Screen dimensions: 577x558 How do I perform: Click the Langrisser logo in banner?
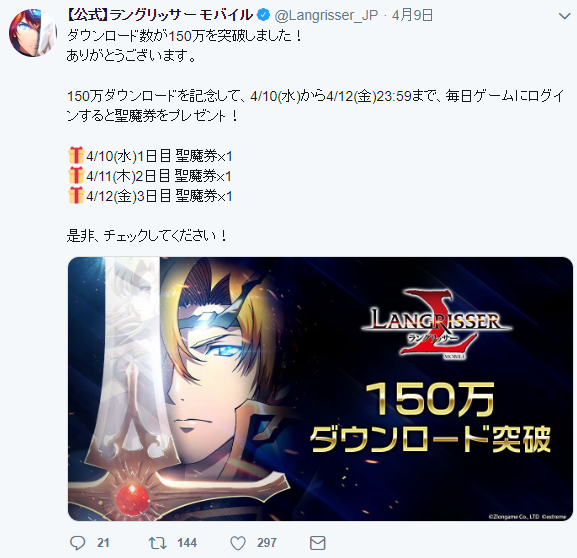point(437,324)
